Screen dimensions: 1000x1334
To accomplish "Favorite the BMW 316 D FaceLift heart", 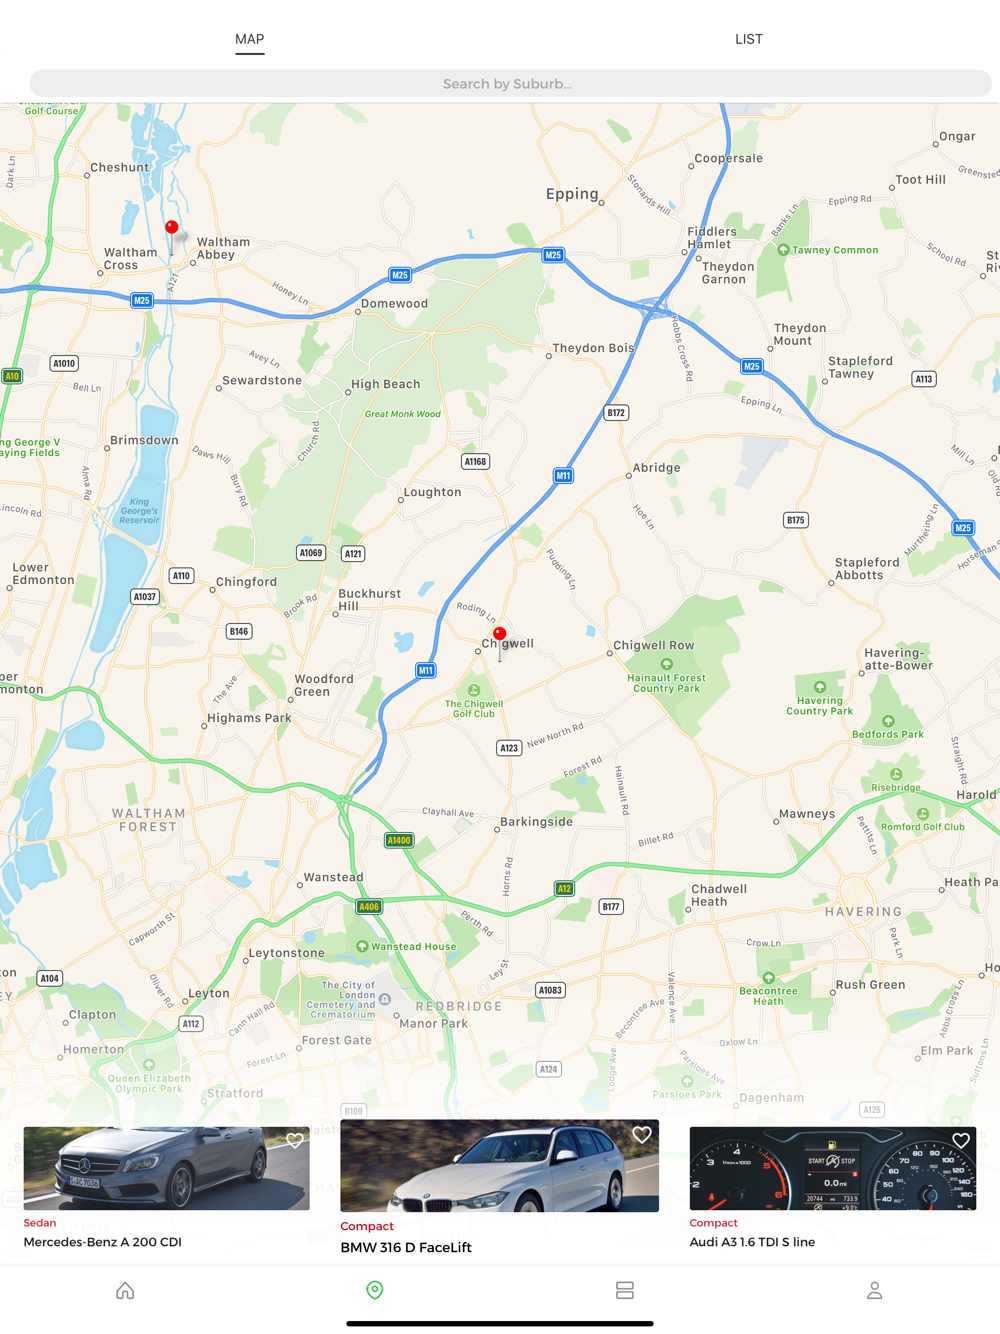I will click(642, 1134).
